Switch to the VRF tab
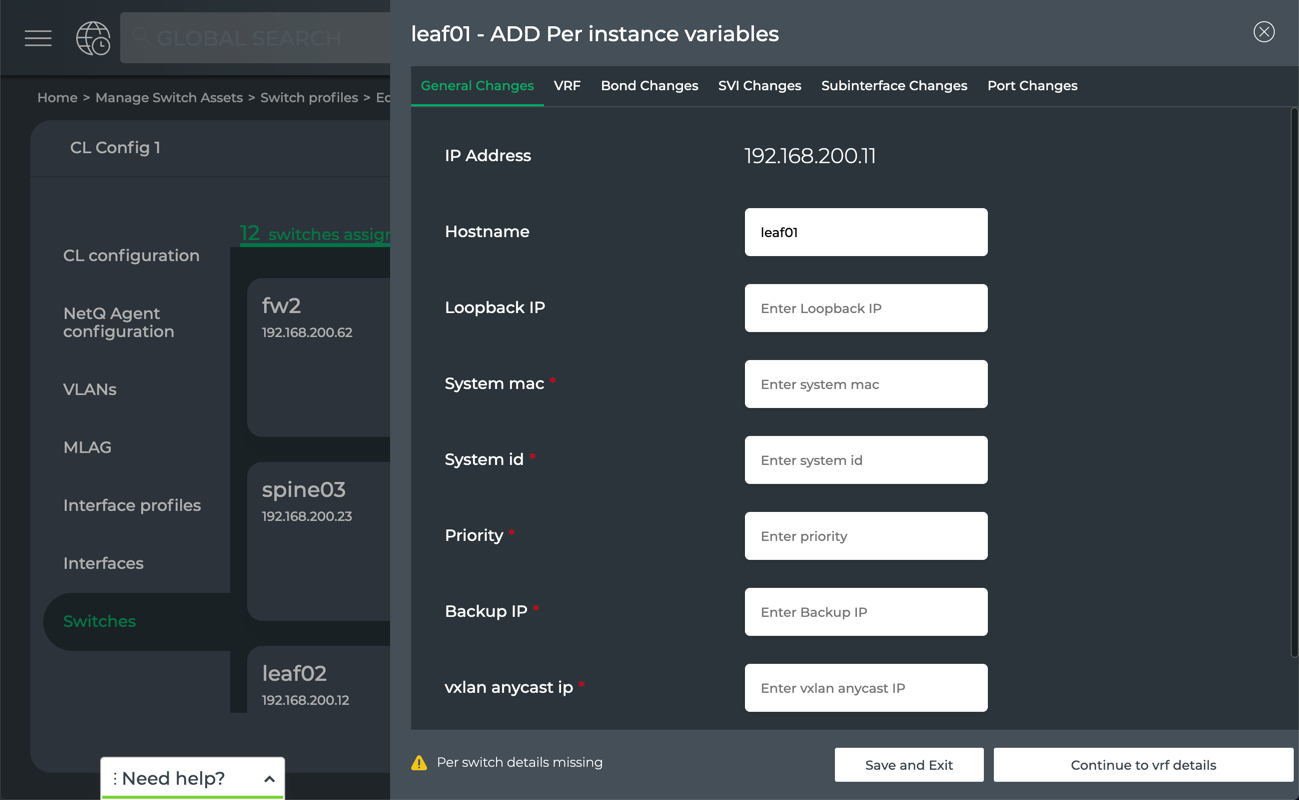The width and height of the screenshot is (1299, 800). point(567,86)
